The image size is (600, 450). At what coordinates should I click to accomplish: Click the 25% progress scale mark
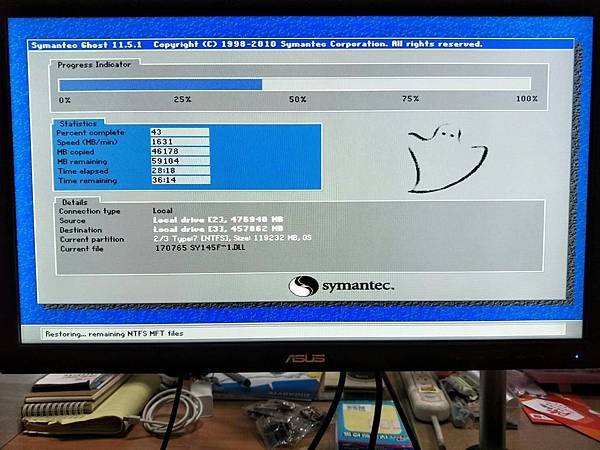pos(182,99)
